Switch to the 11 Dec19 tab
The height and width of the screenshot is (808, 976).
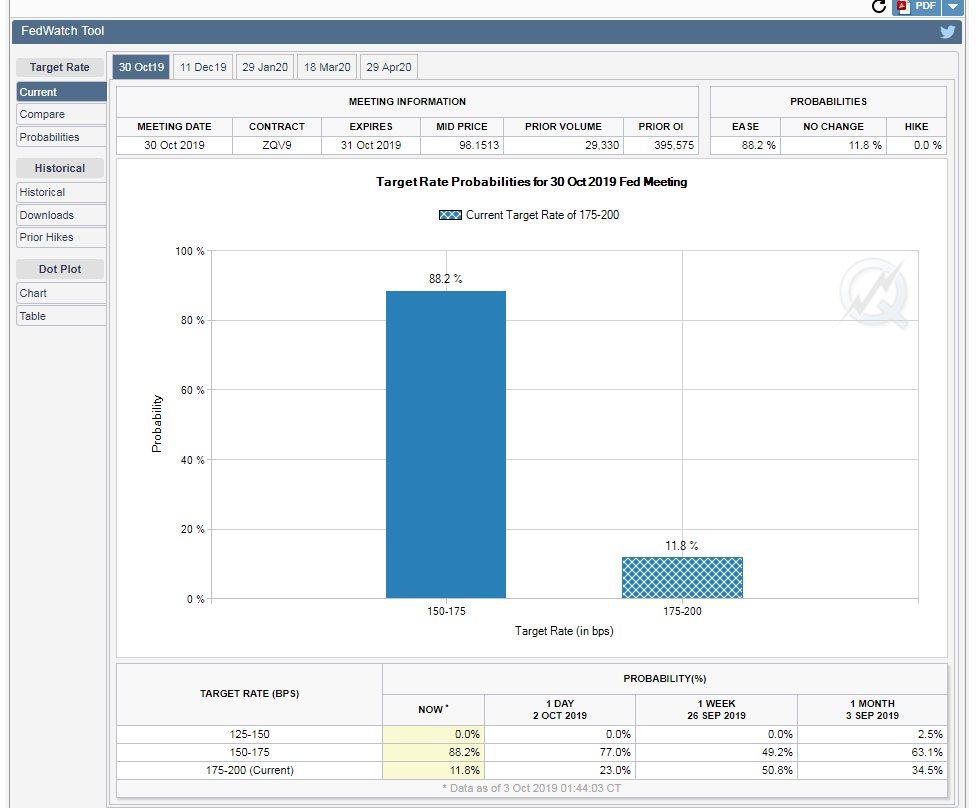pyautogui.click(x=203, y=67)
